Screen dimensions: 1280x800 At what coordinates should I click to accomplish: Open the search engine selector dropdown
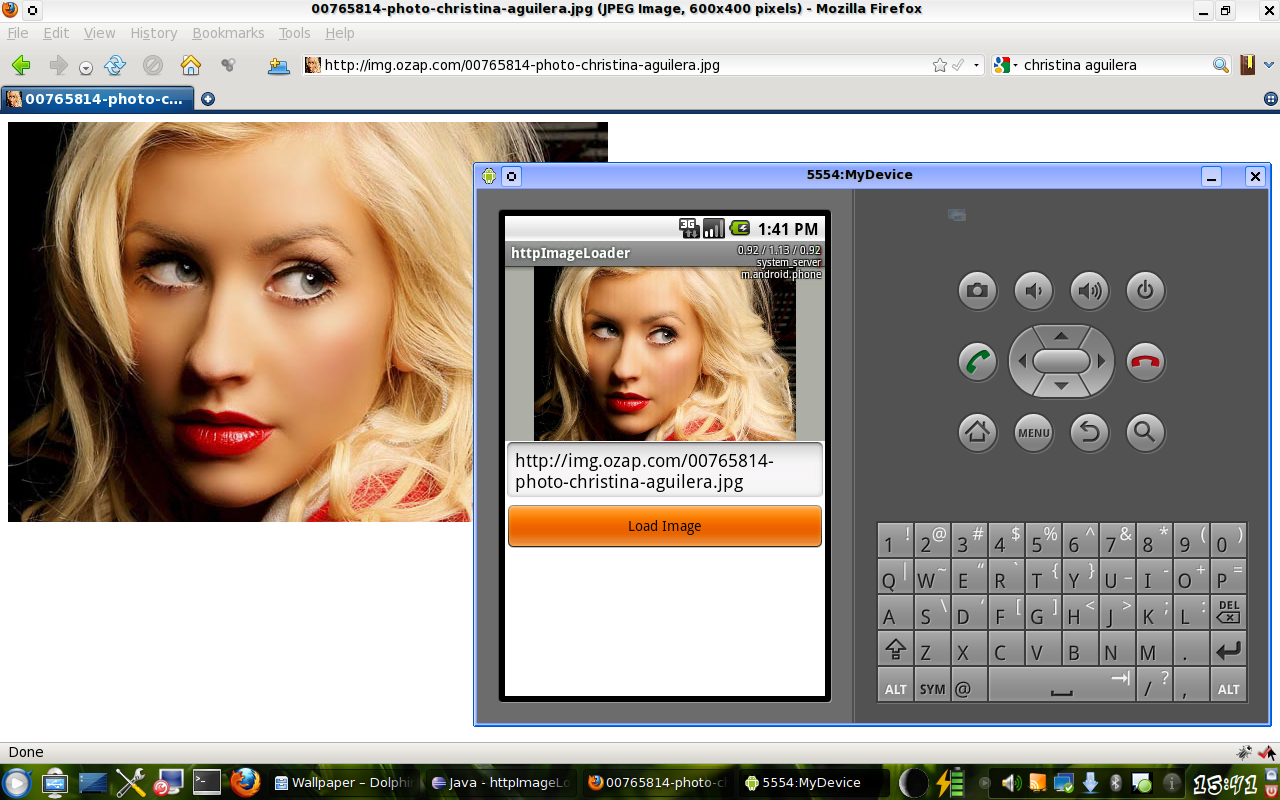(1016, 65)
